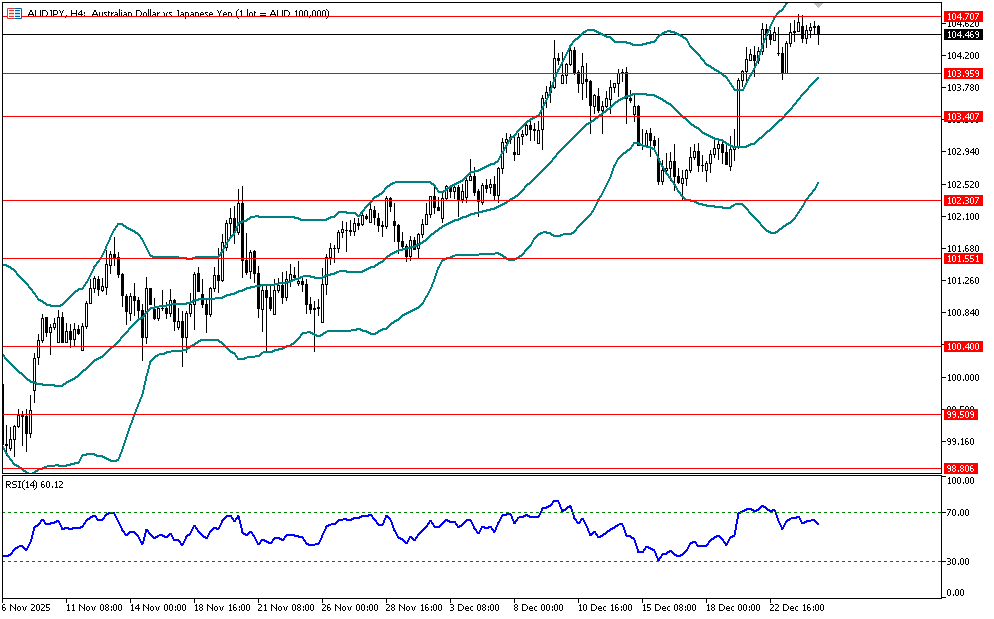This screenshot has height=619, width=994.
Task: Click the 15 Dec 08:00 time axis label
Action: [x=667, y=607]
